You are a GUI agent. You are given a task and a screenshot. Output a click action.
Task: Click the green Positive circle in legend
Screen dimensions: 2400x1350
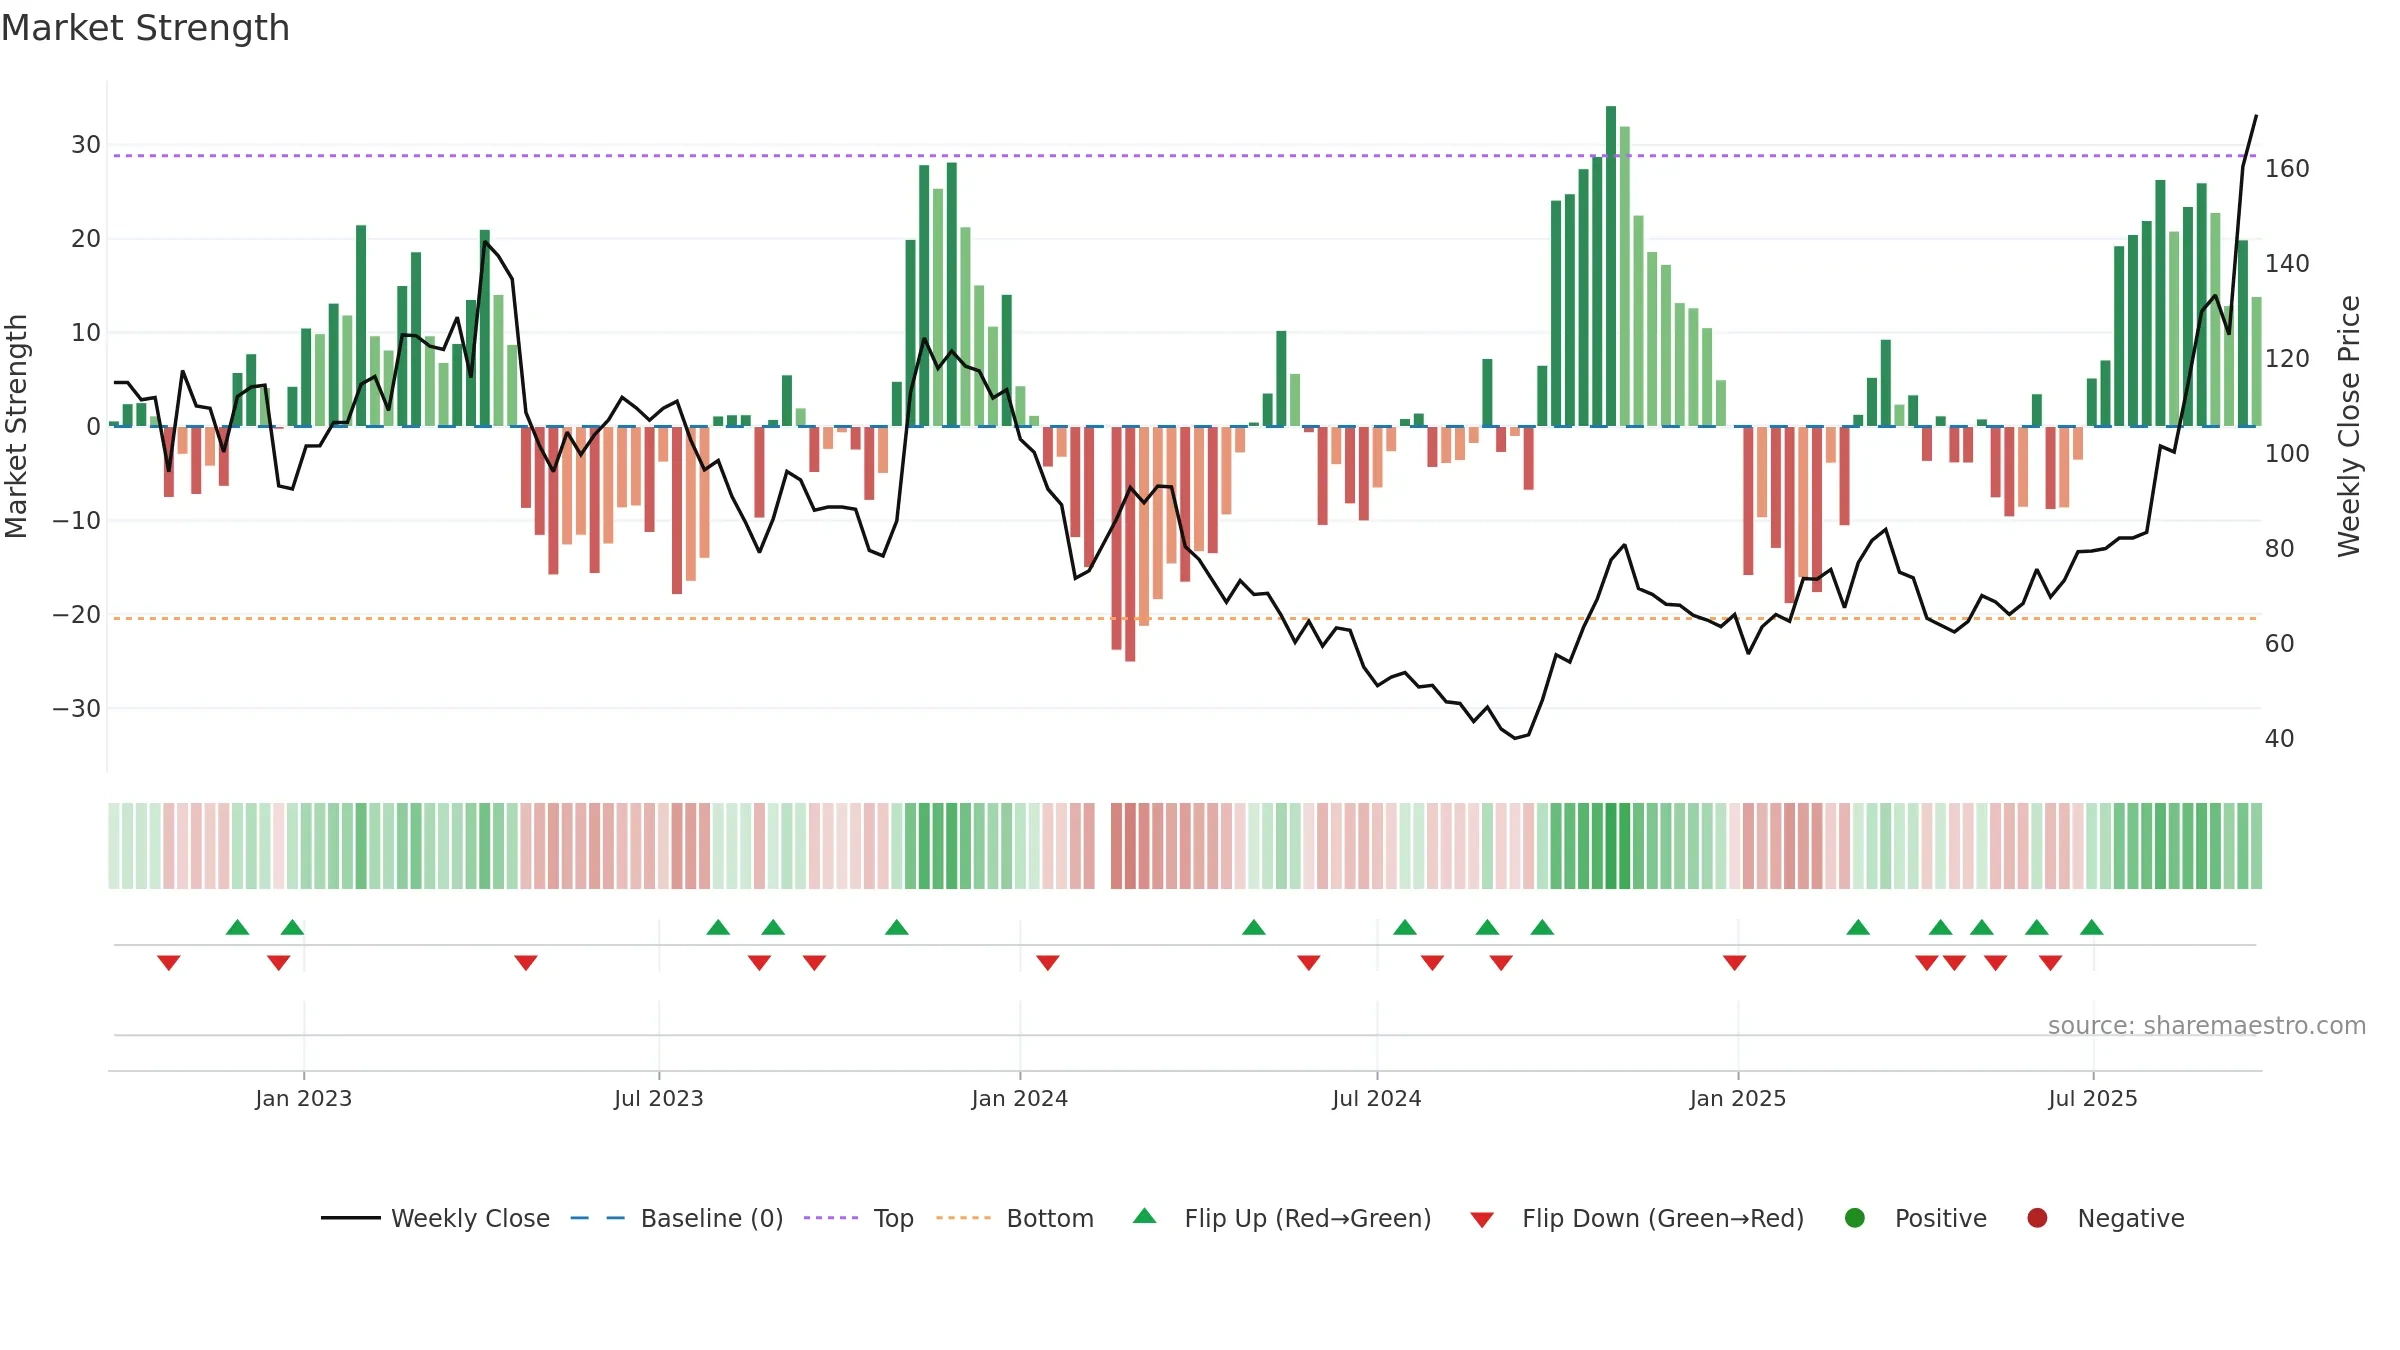[1855, 1218]
